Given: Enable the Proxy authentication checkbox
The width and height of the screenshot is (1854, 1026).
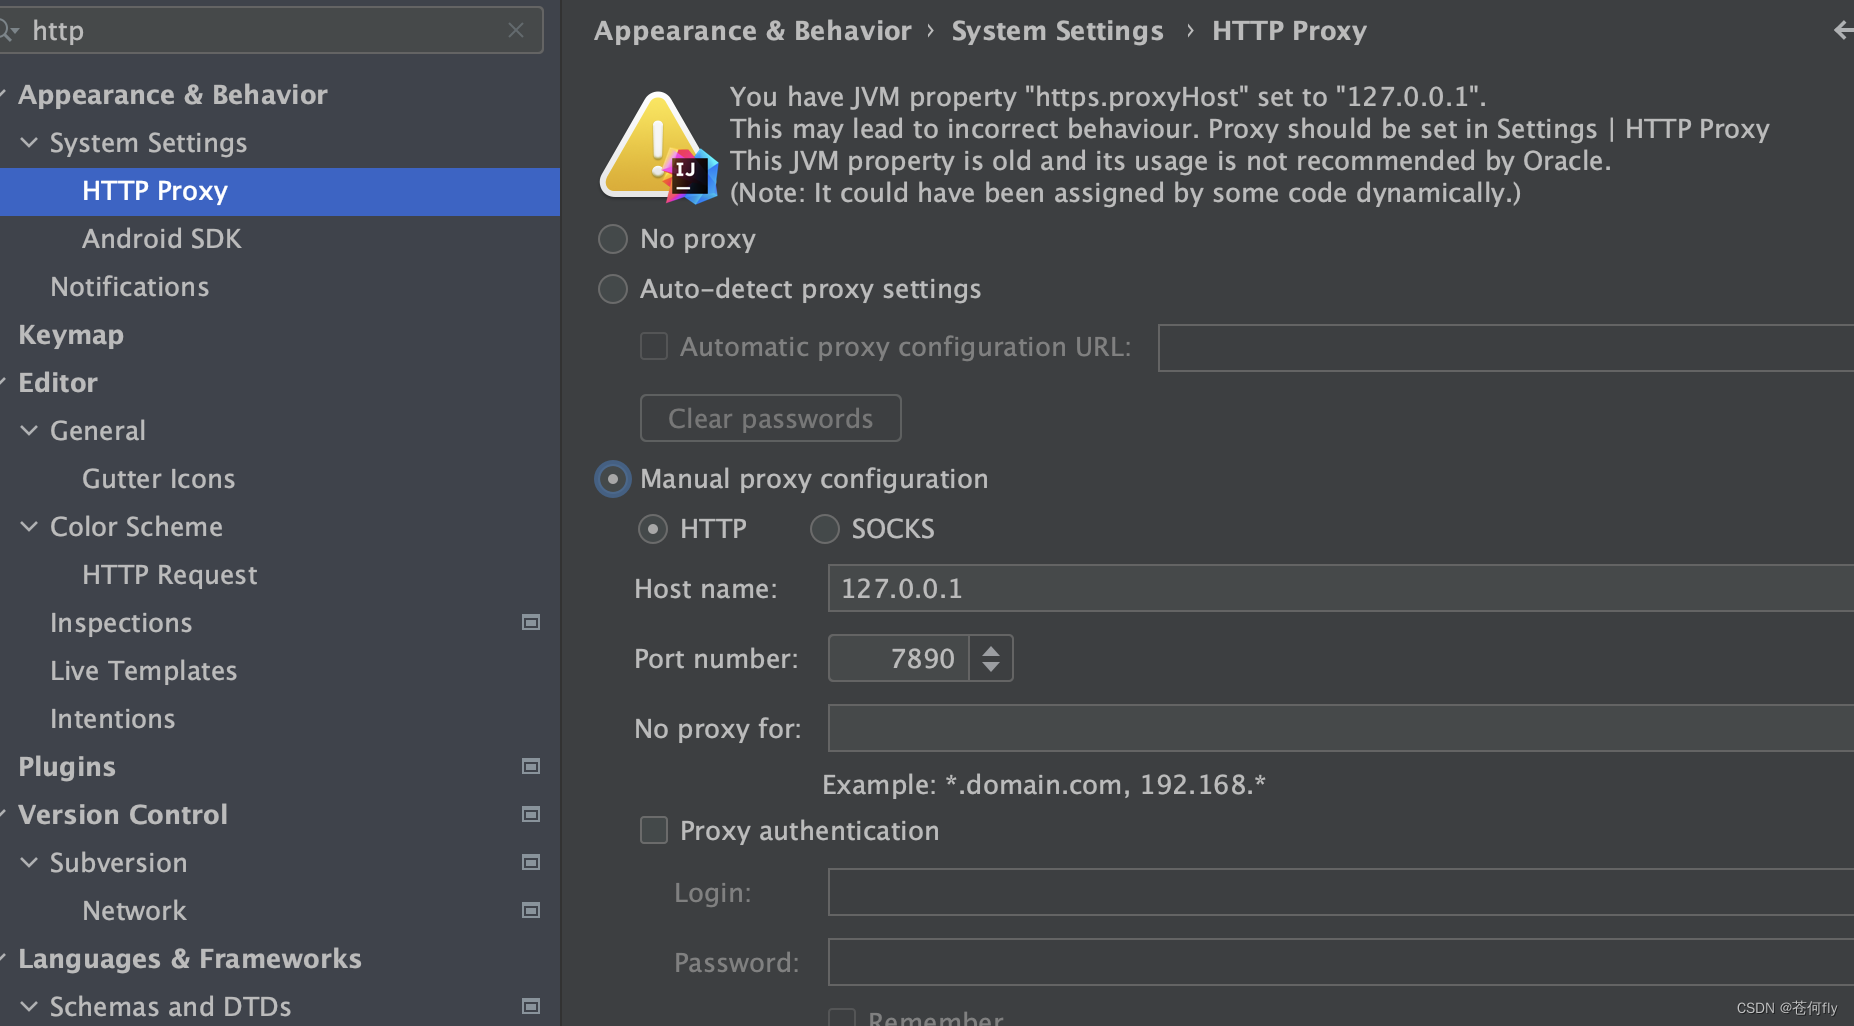Looking at the screenshot, I should (x=654, y=830).
